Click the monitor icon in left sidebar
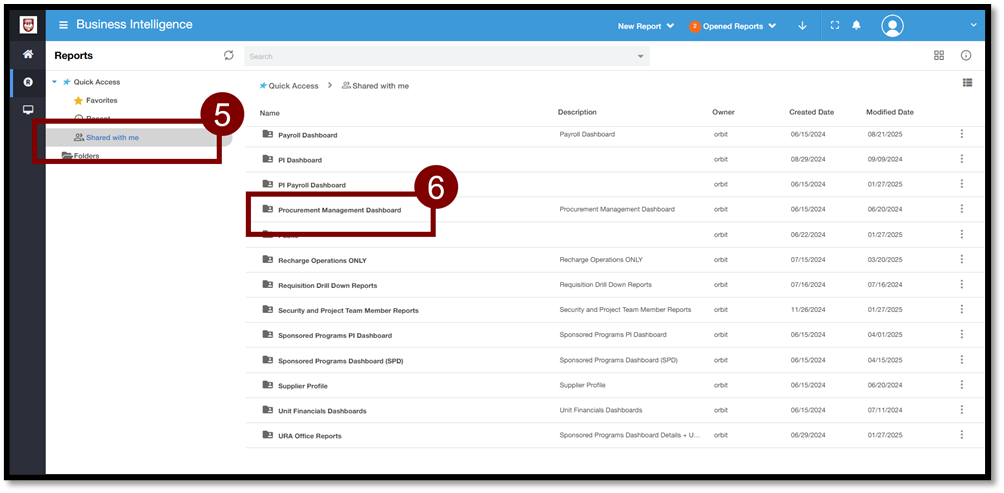 (x=28, y=110)
